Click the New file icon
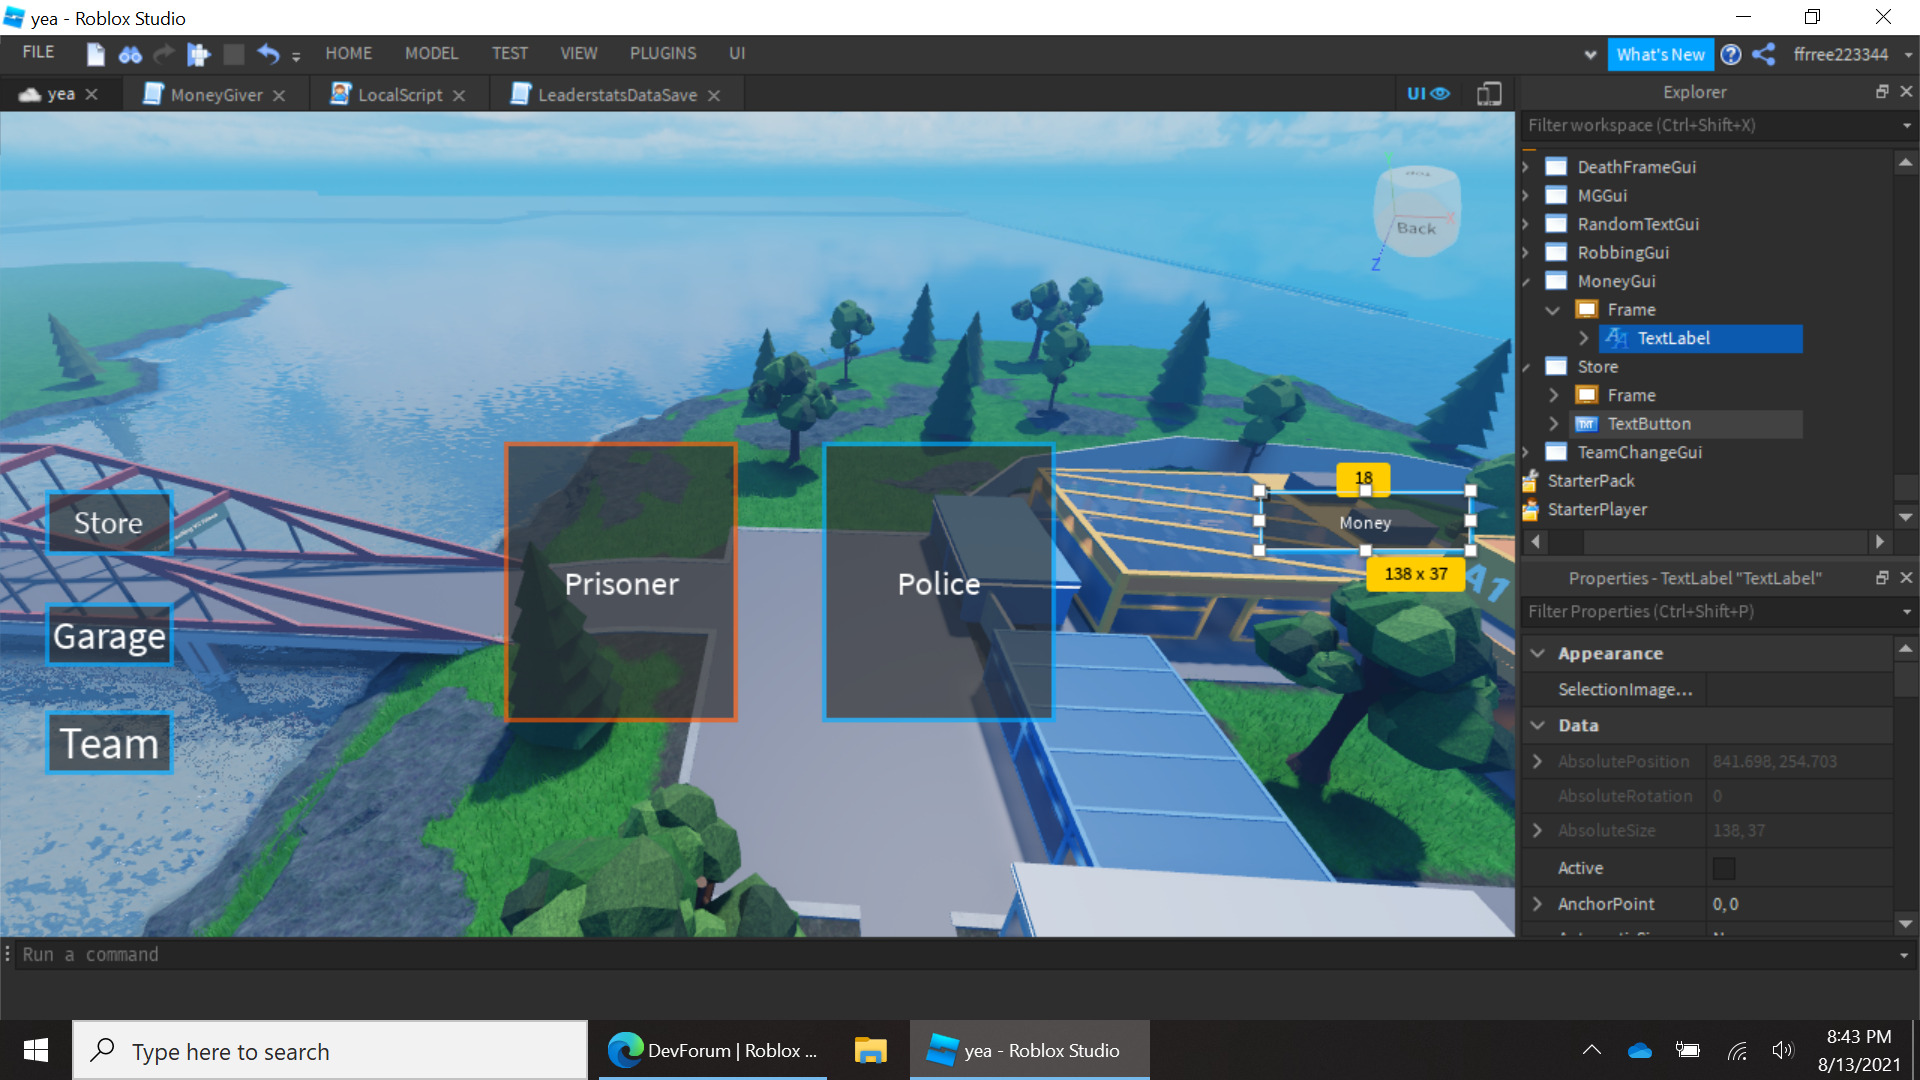This screenshot has width=1920, height=1080. pyautogui.click(x=95, y=54)
